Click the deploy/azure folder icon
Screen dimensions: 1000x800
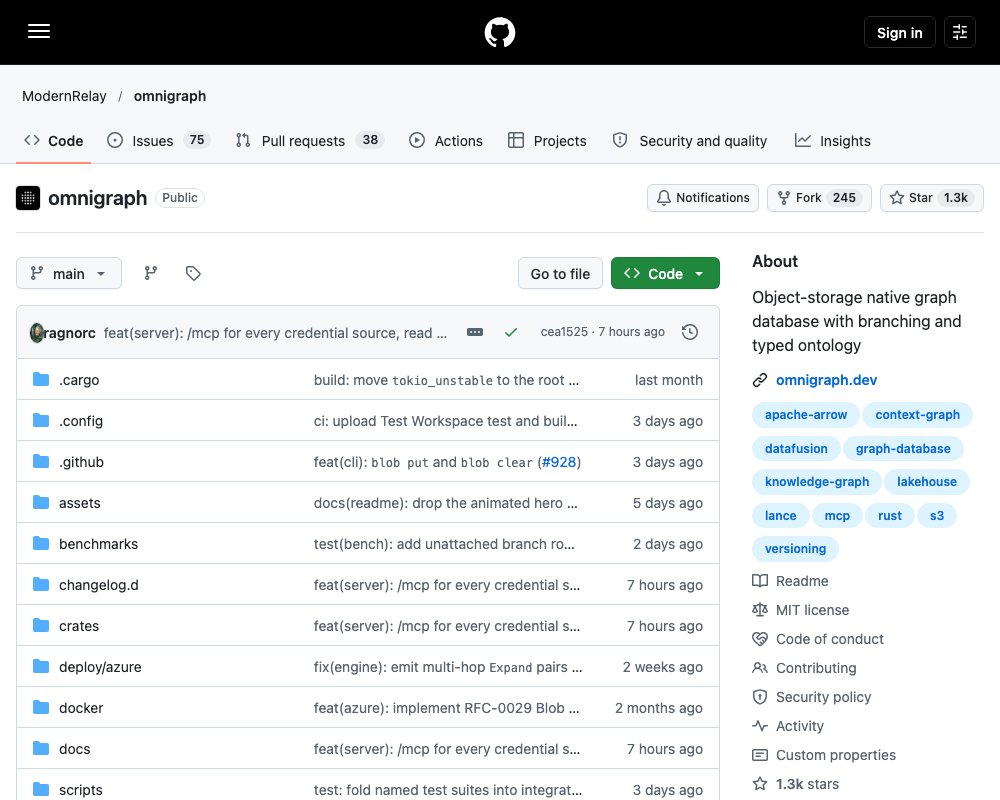pos(41,667)
